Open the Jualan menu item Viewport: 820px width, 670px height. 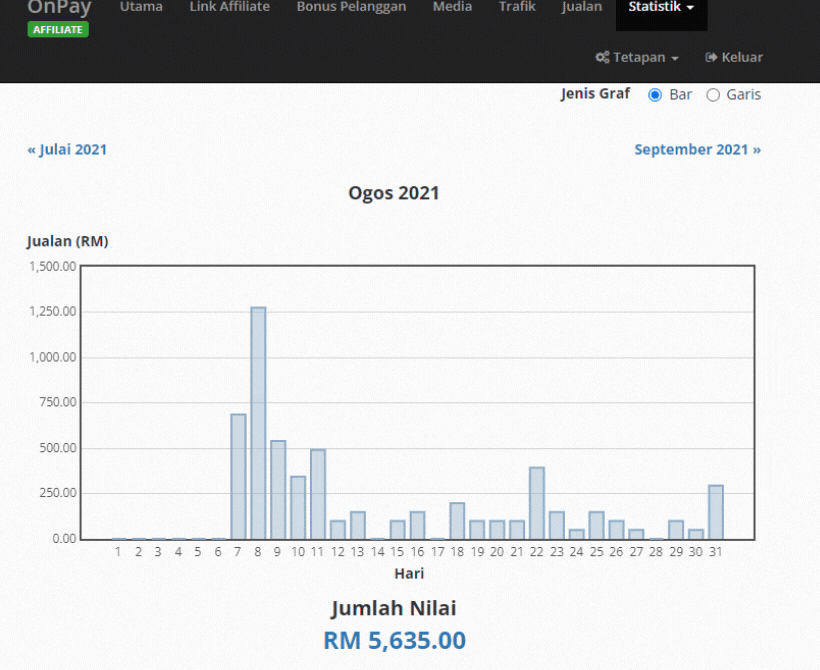point(582,8)
